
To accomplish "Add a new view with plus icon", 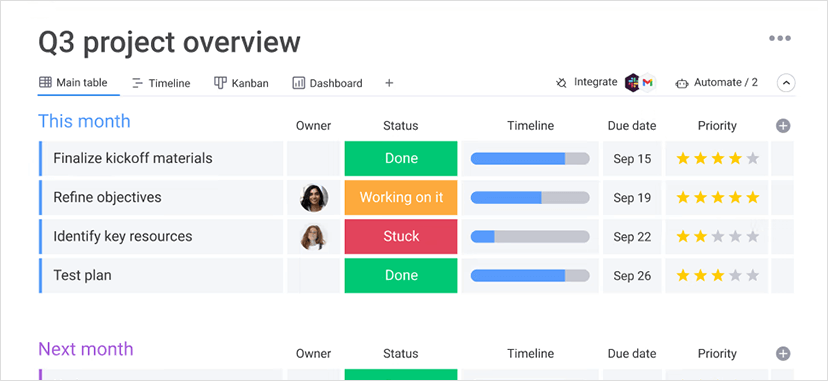I will [x=389, y=83].
